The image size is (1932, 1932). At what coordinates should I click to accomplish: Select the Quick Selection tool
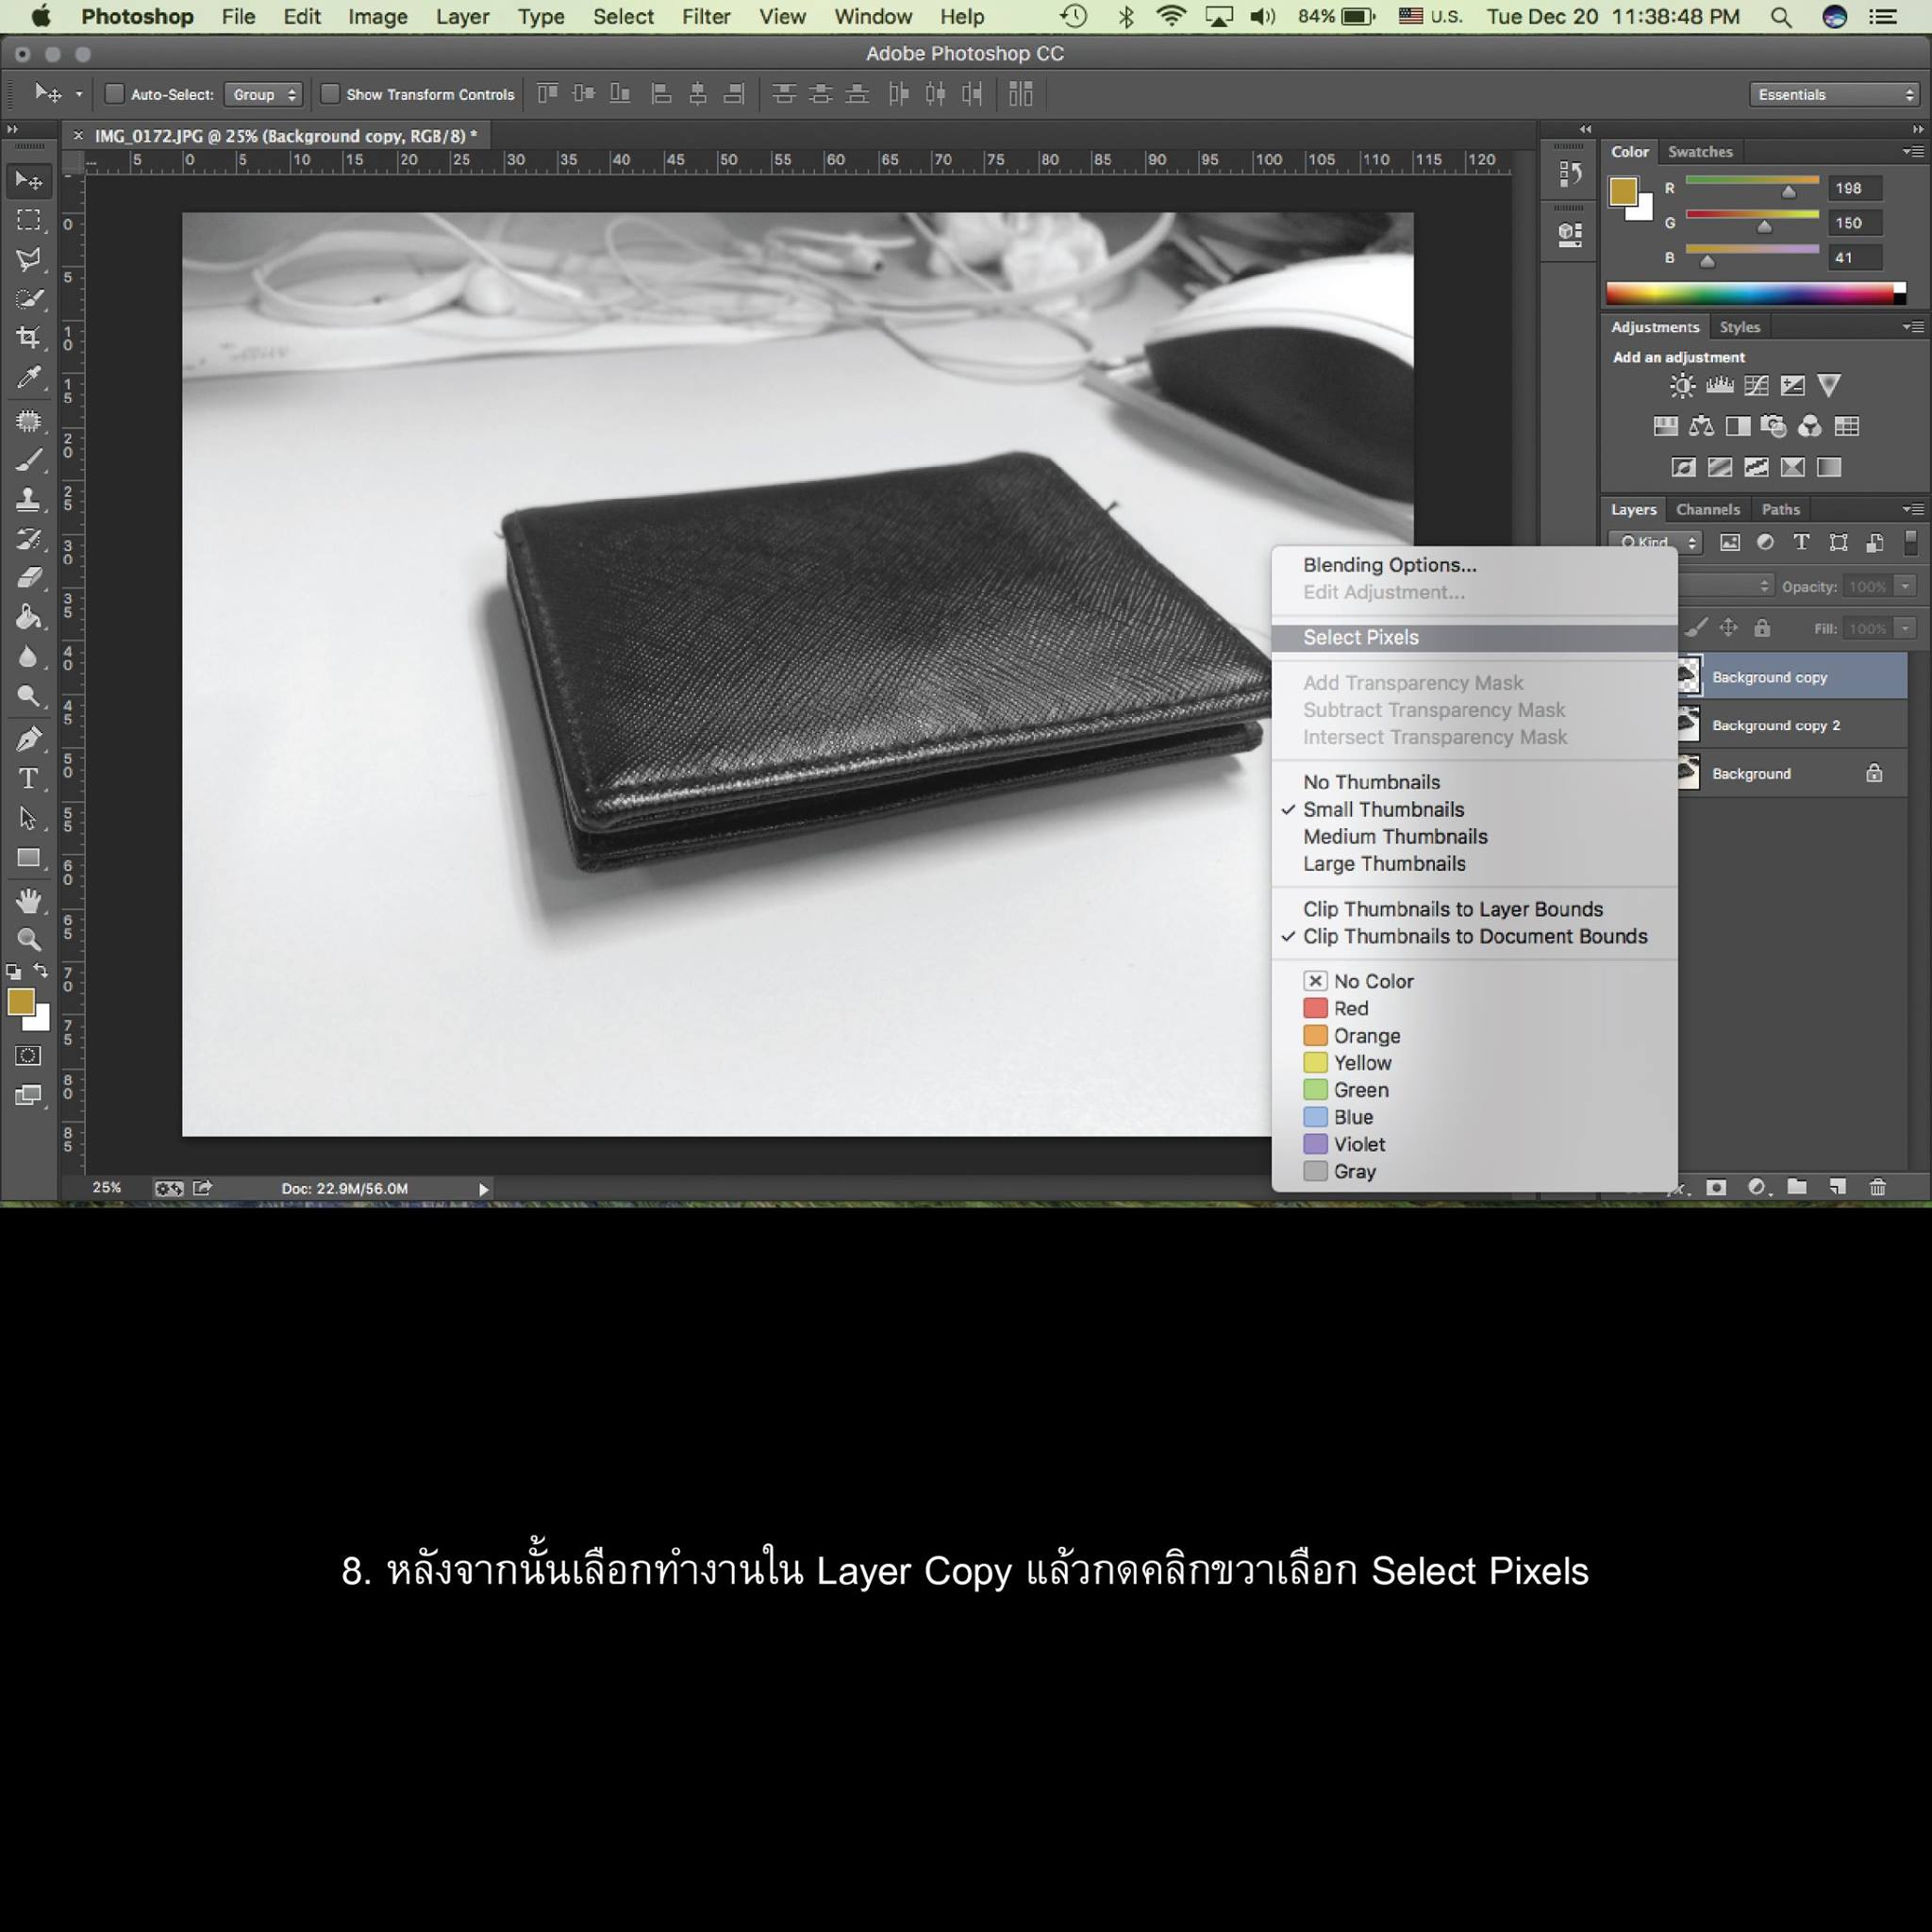coord(29,298)
